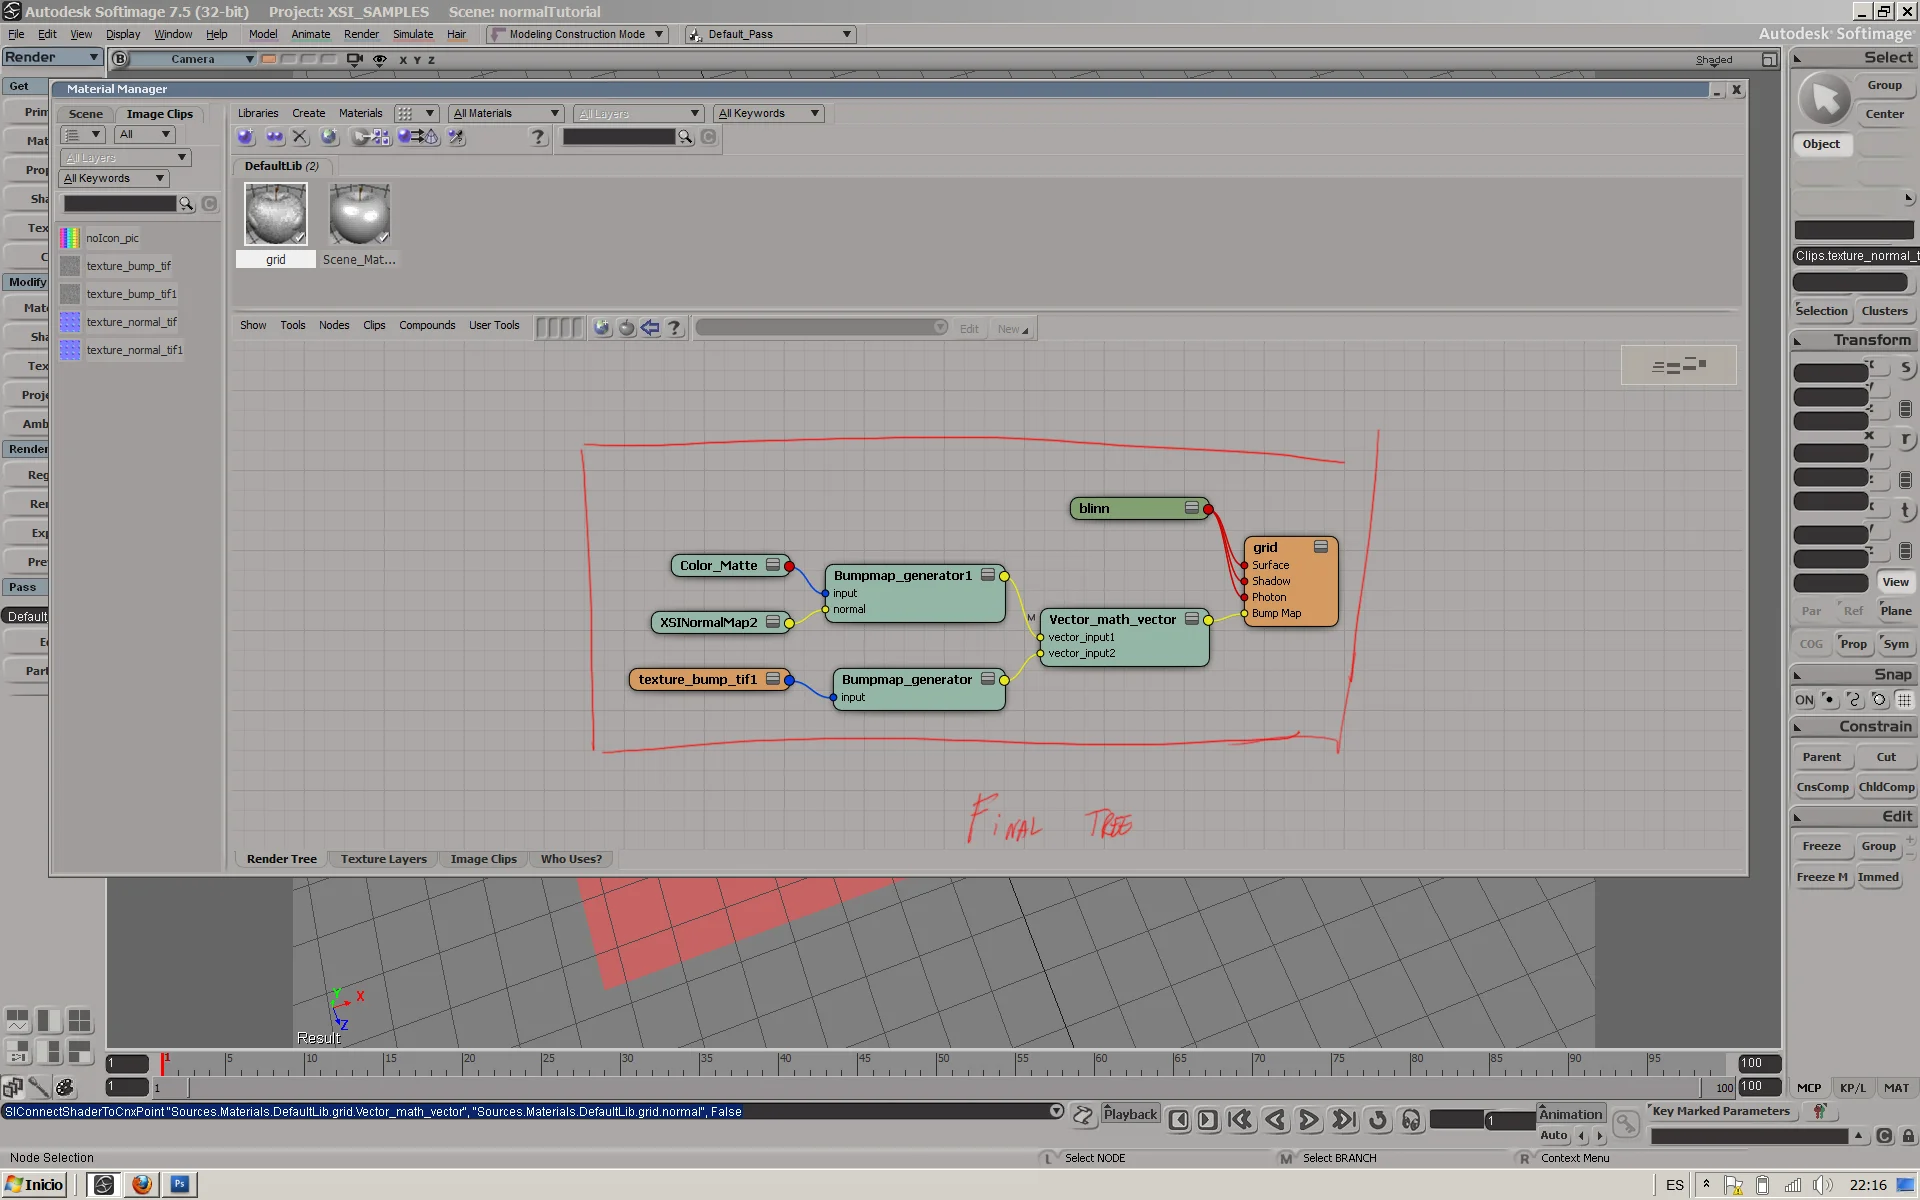Click the material eyedropper pick icon
Screen dimensions: 1920x1200
tap(456, 137)
